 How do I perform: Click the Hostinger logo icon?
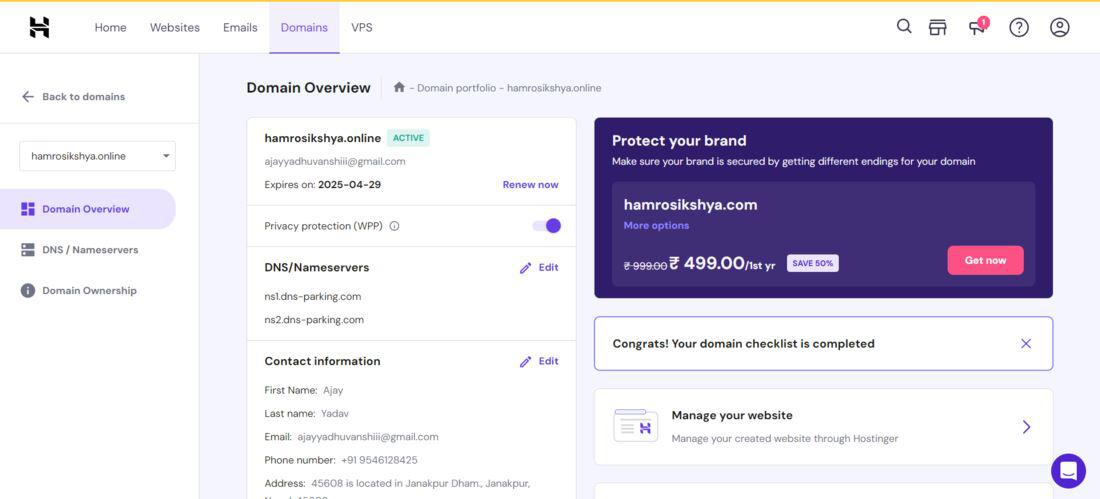click(x=39, y=27)
